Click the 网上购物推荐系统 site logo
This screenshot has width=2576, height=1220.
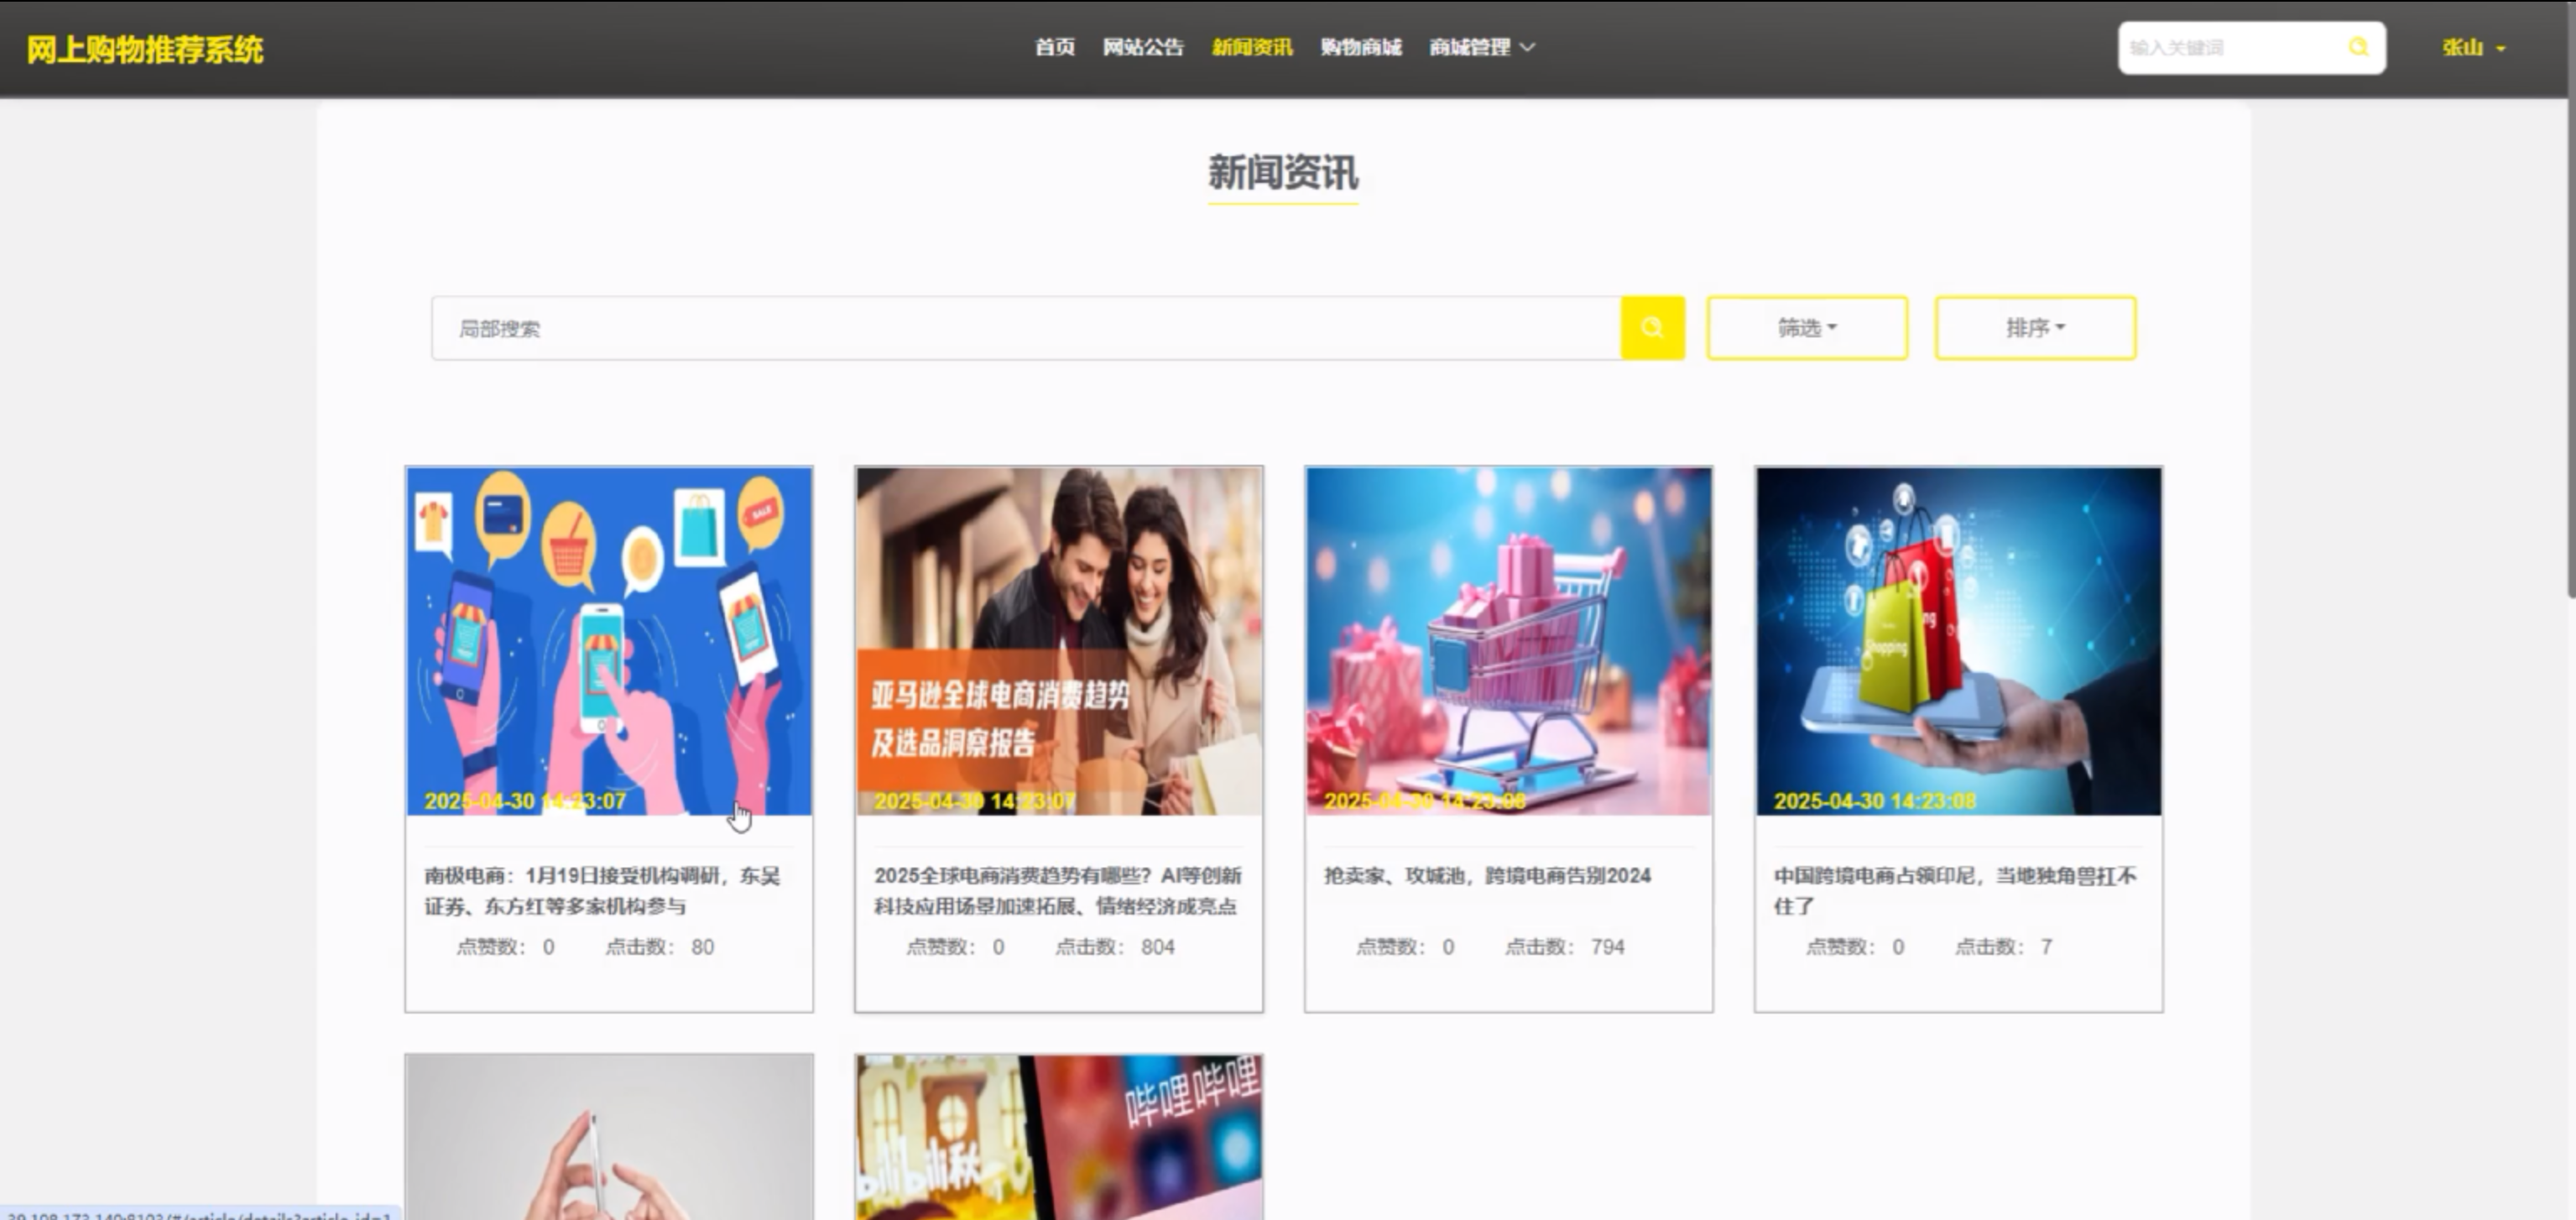click(145, 49)
